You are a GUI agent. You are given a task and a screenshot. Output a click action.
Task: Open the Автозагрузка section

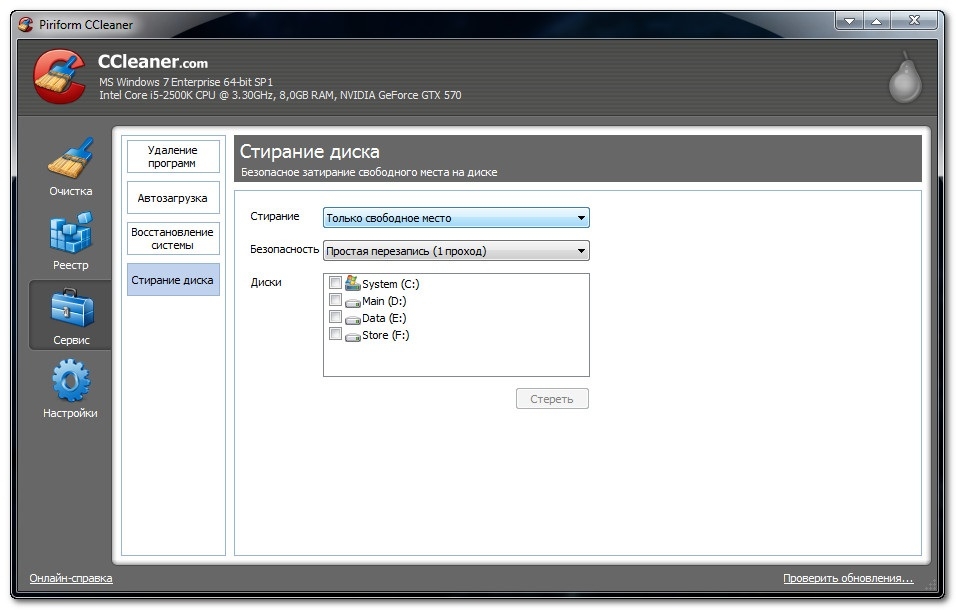(x=172, y=198)
